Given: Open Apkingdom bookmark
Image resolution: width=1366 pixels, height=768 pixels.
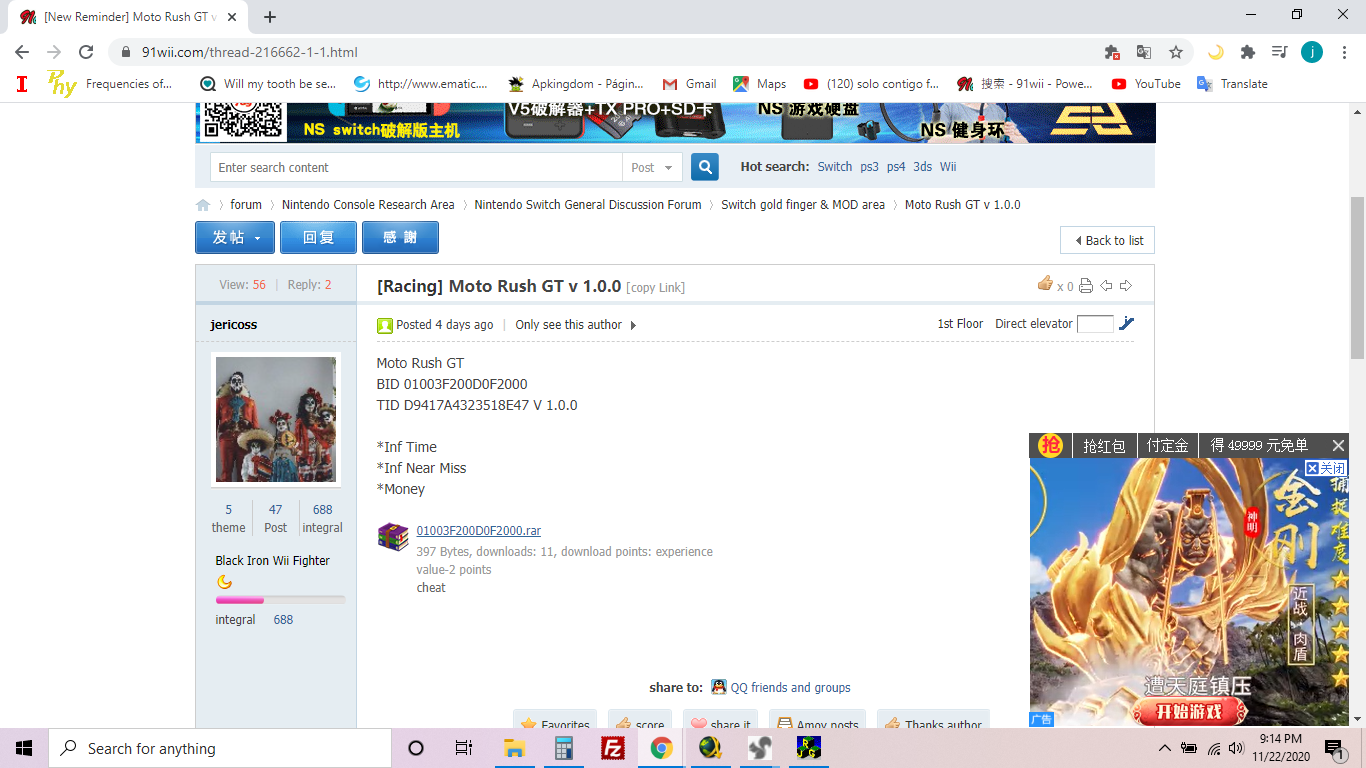Looking at the screenshot, I should click(x=575, y=84).
